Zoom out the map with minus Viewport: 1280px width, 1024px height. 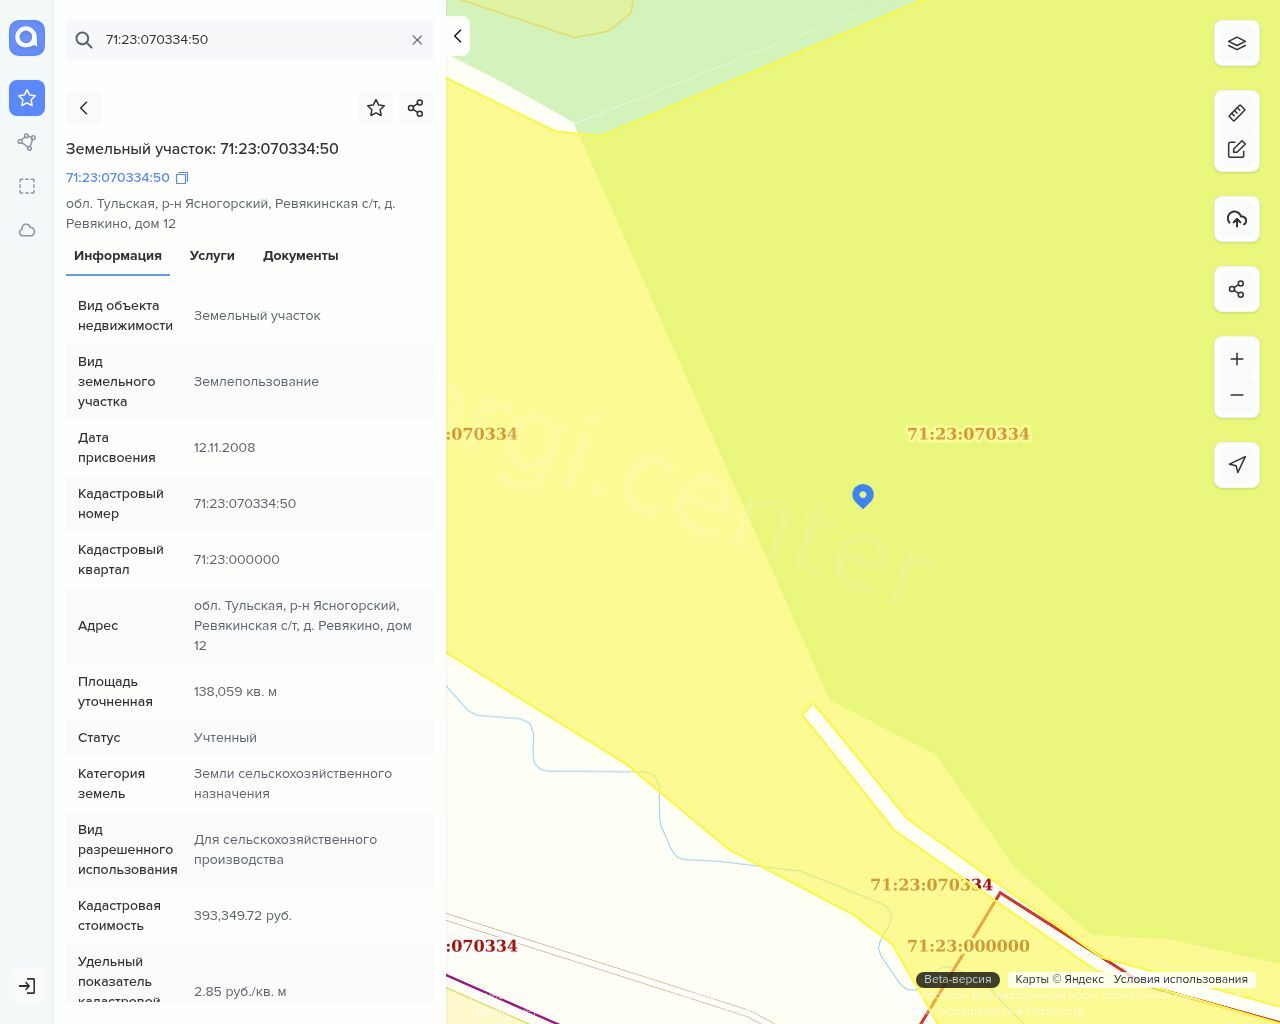[x=1237, y=395]
